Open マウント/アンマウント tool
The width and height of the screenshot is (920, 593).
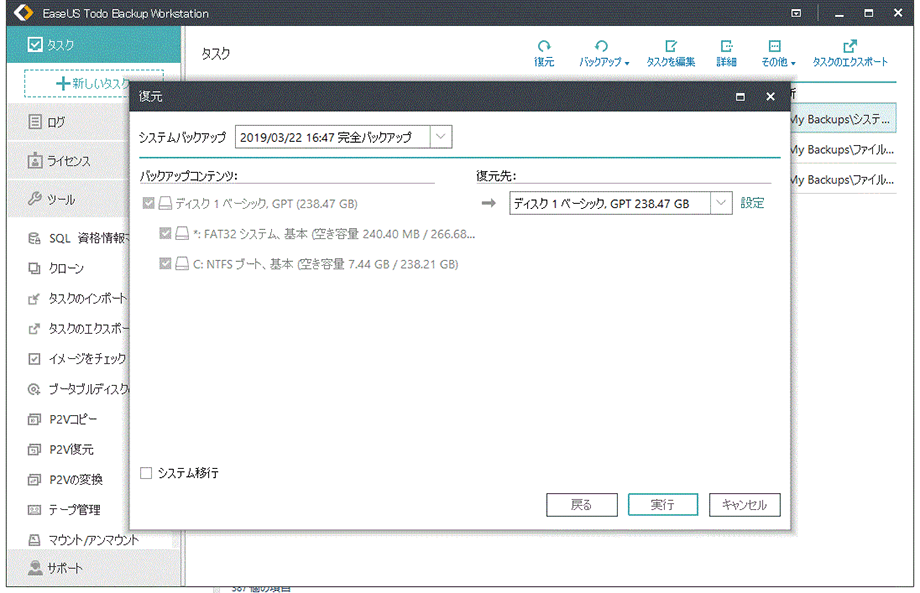[83, 540]
